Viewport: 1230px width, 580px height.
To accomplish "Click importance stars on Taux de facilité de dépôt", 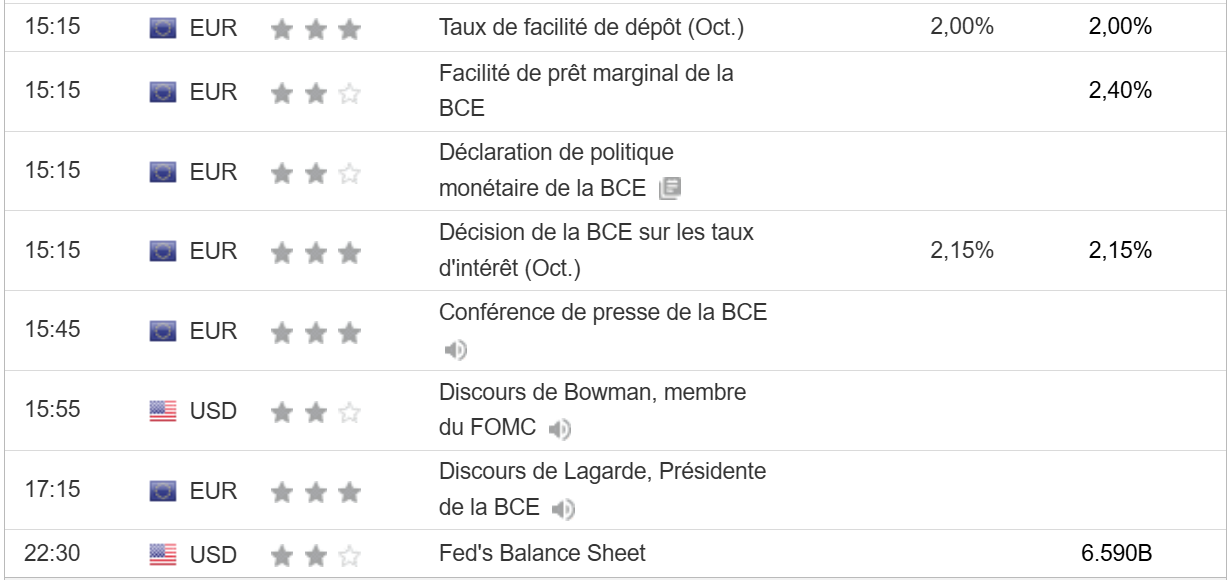I will coord(314,29).
